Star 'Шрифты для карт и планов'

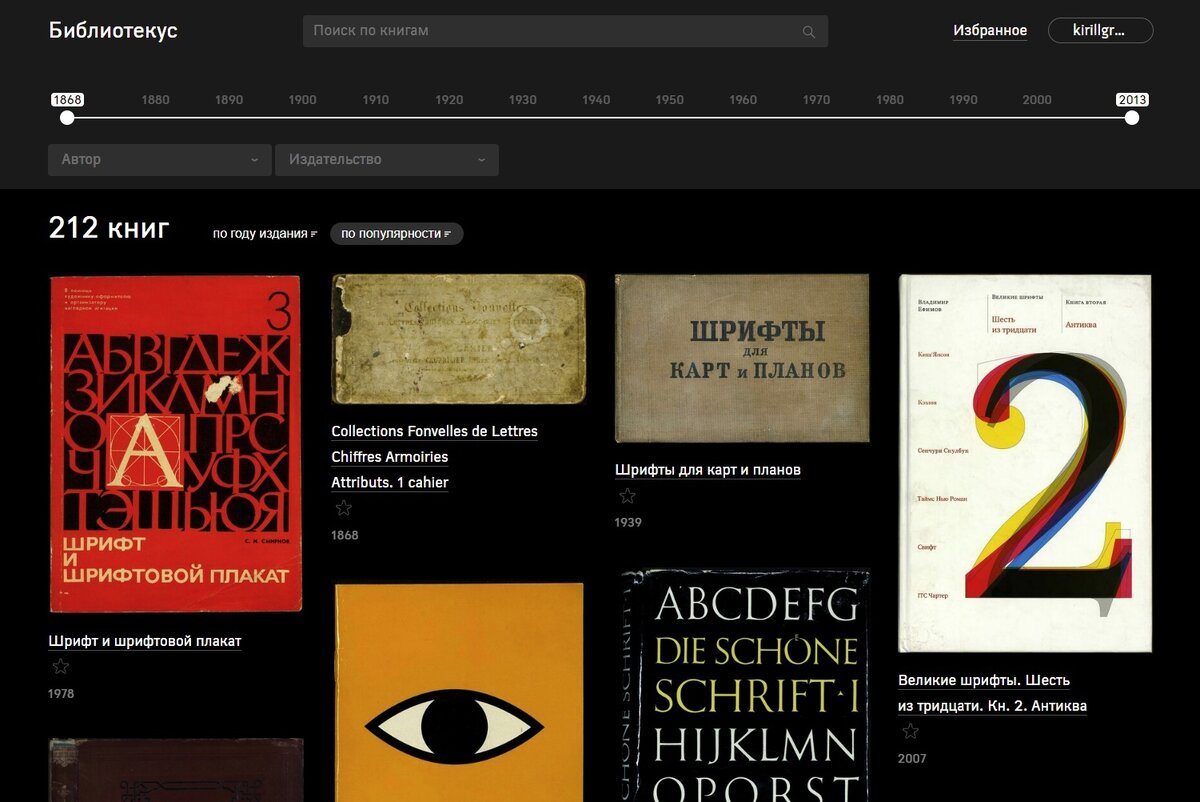tap(627, 495)
